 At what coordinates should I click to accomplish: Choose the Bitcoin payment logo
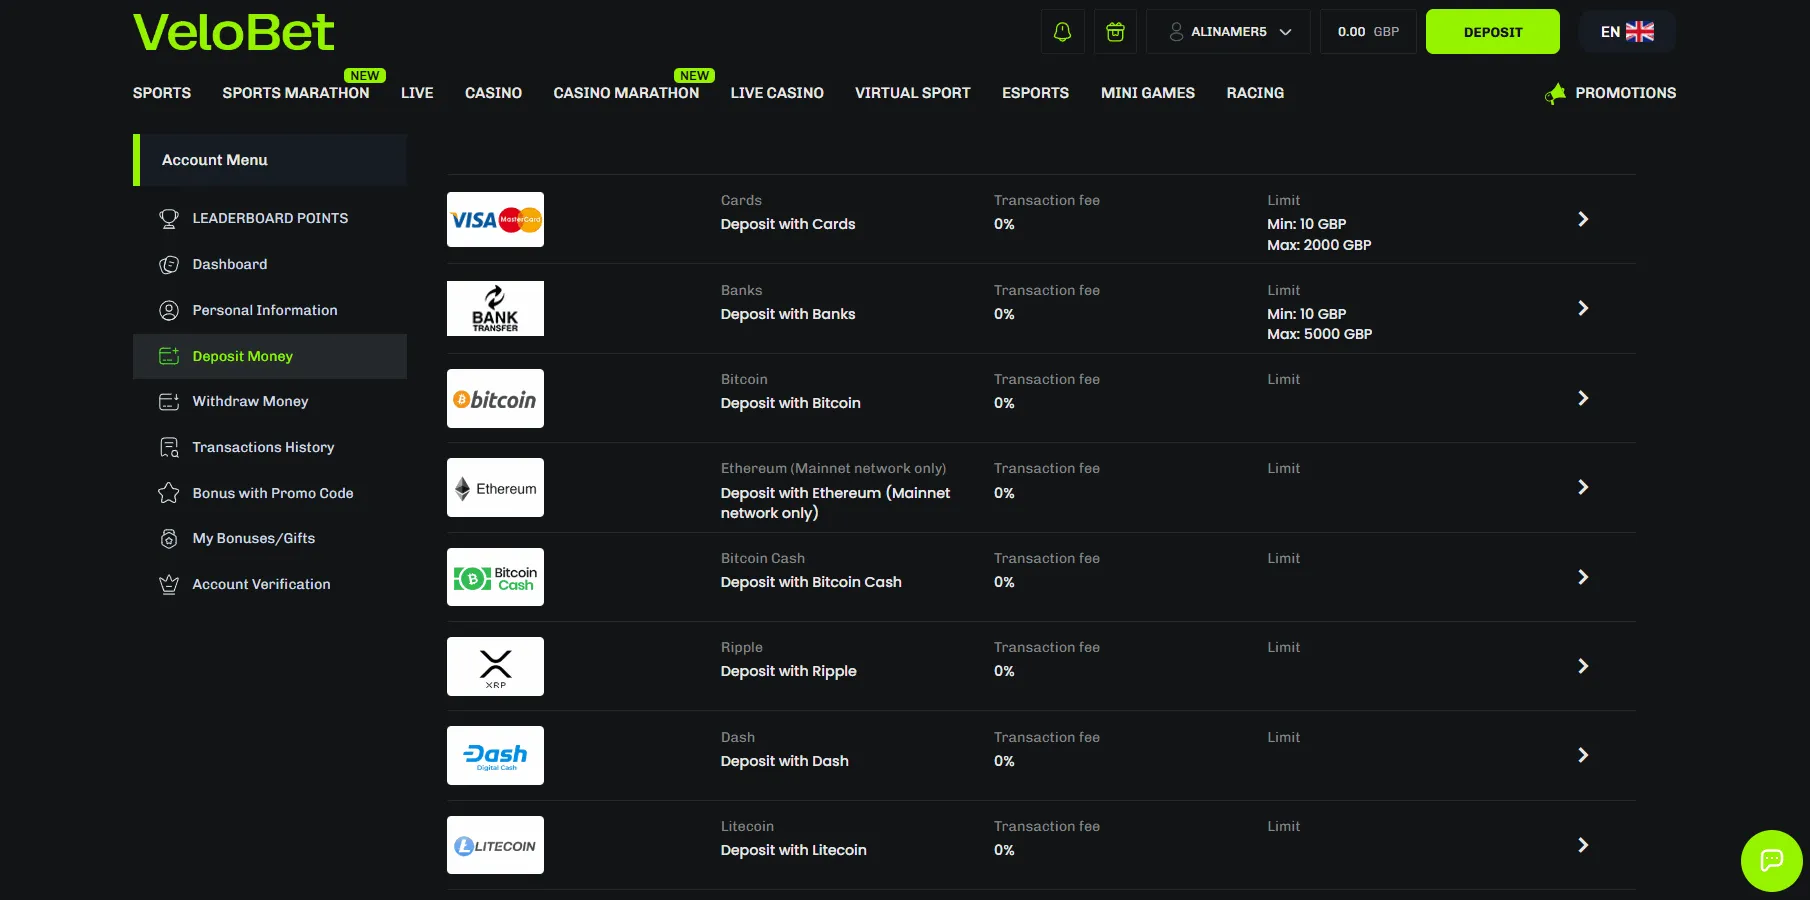pyautogui.click(x=495, y=399)
